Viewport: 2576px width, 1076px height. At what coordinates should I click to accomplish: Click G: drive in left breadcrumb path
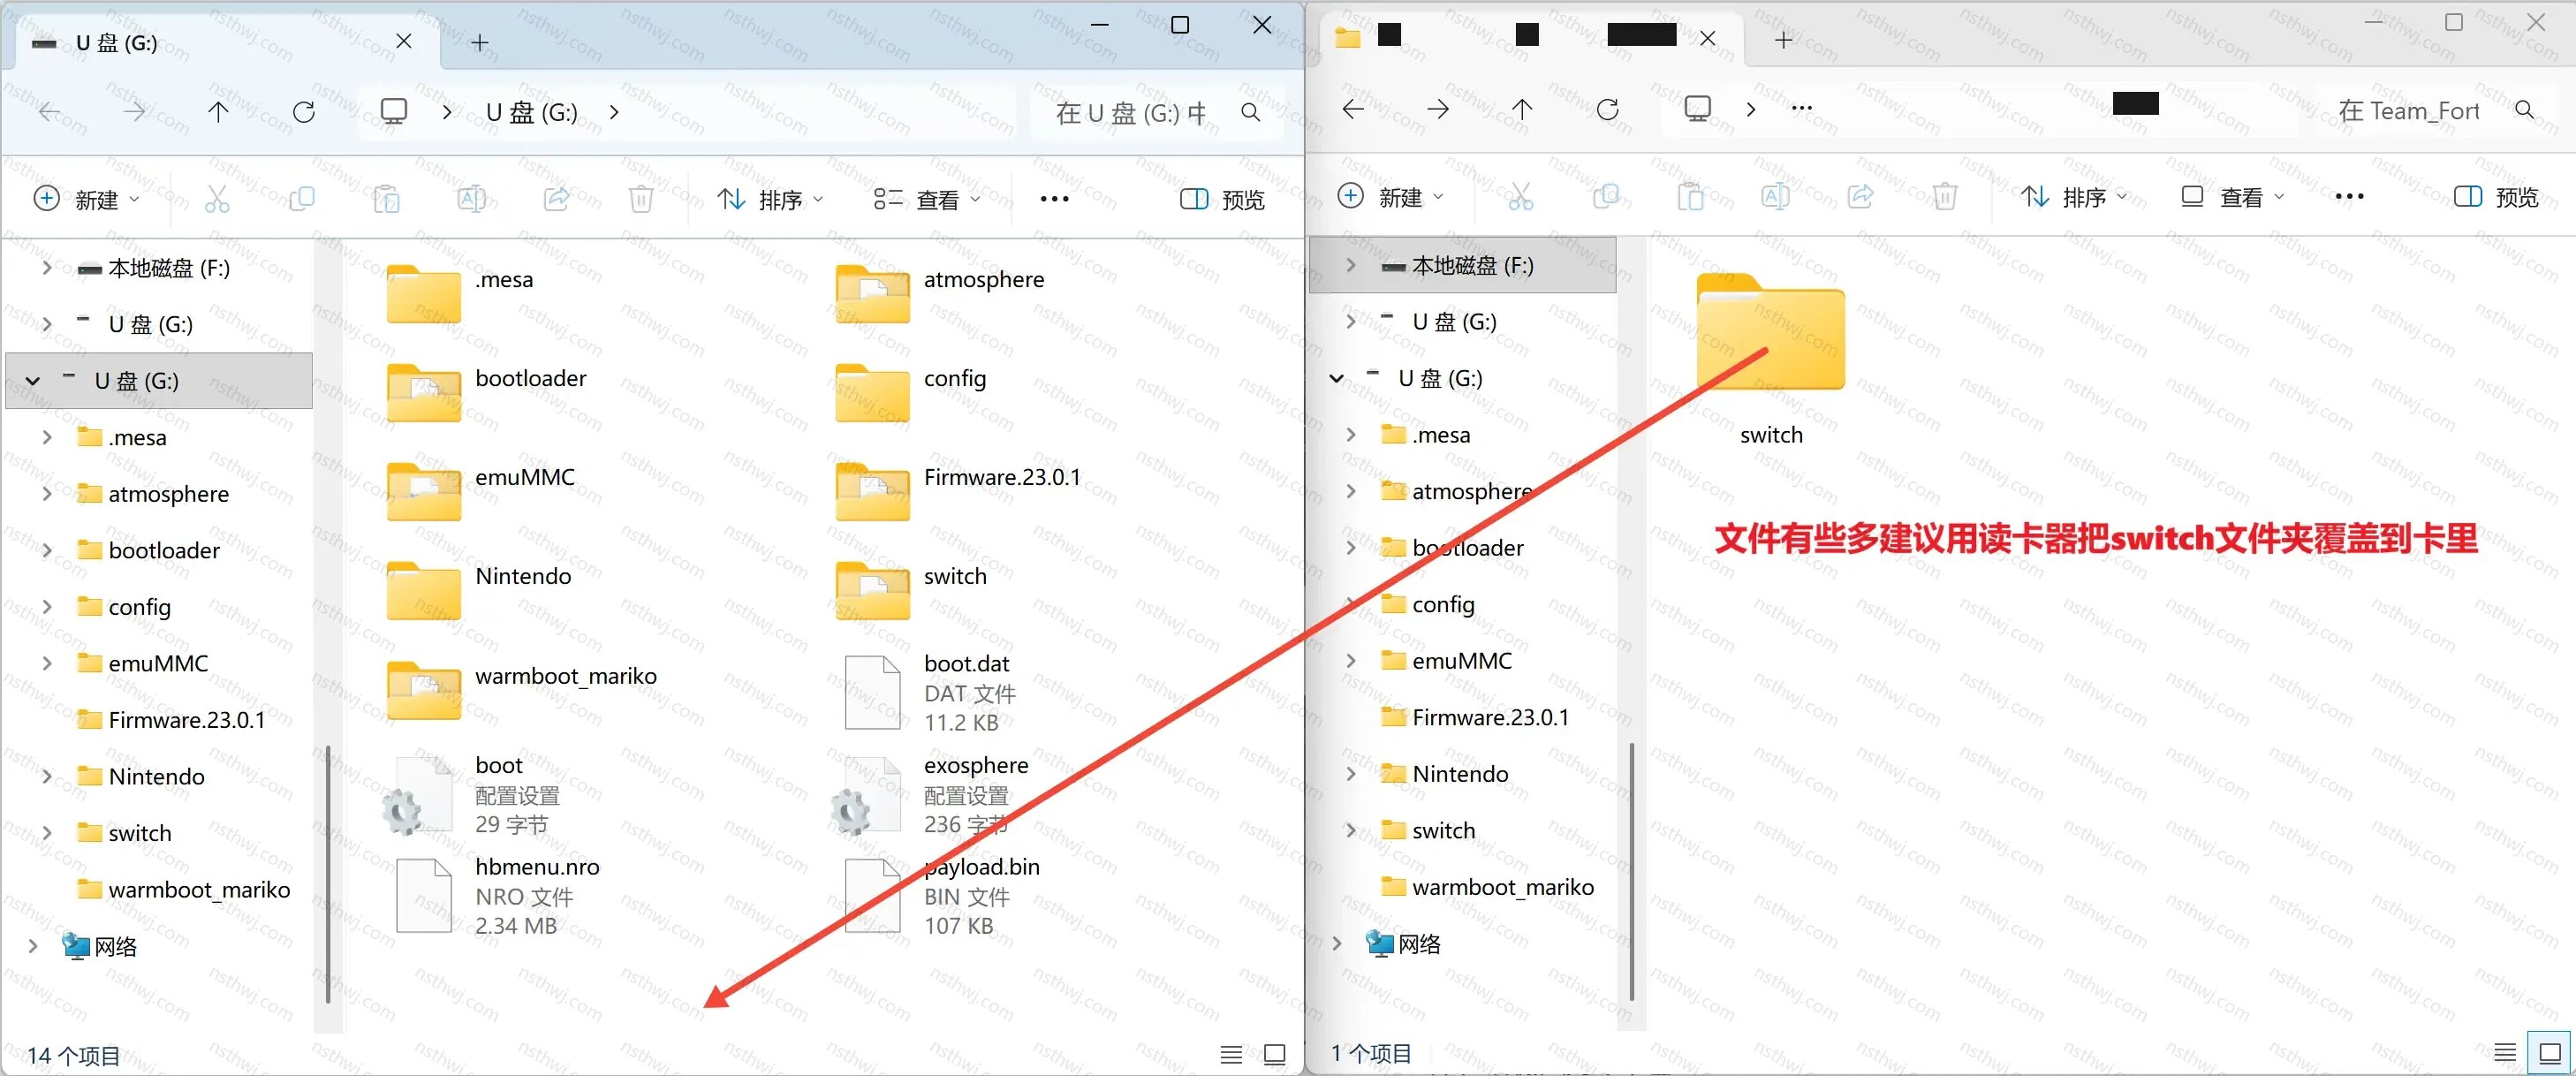(x=531, y=112)
